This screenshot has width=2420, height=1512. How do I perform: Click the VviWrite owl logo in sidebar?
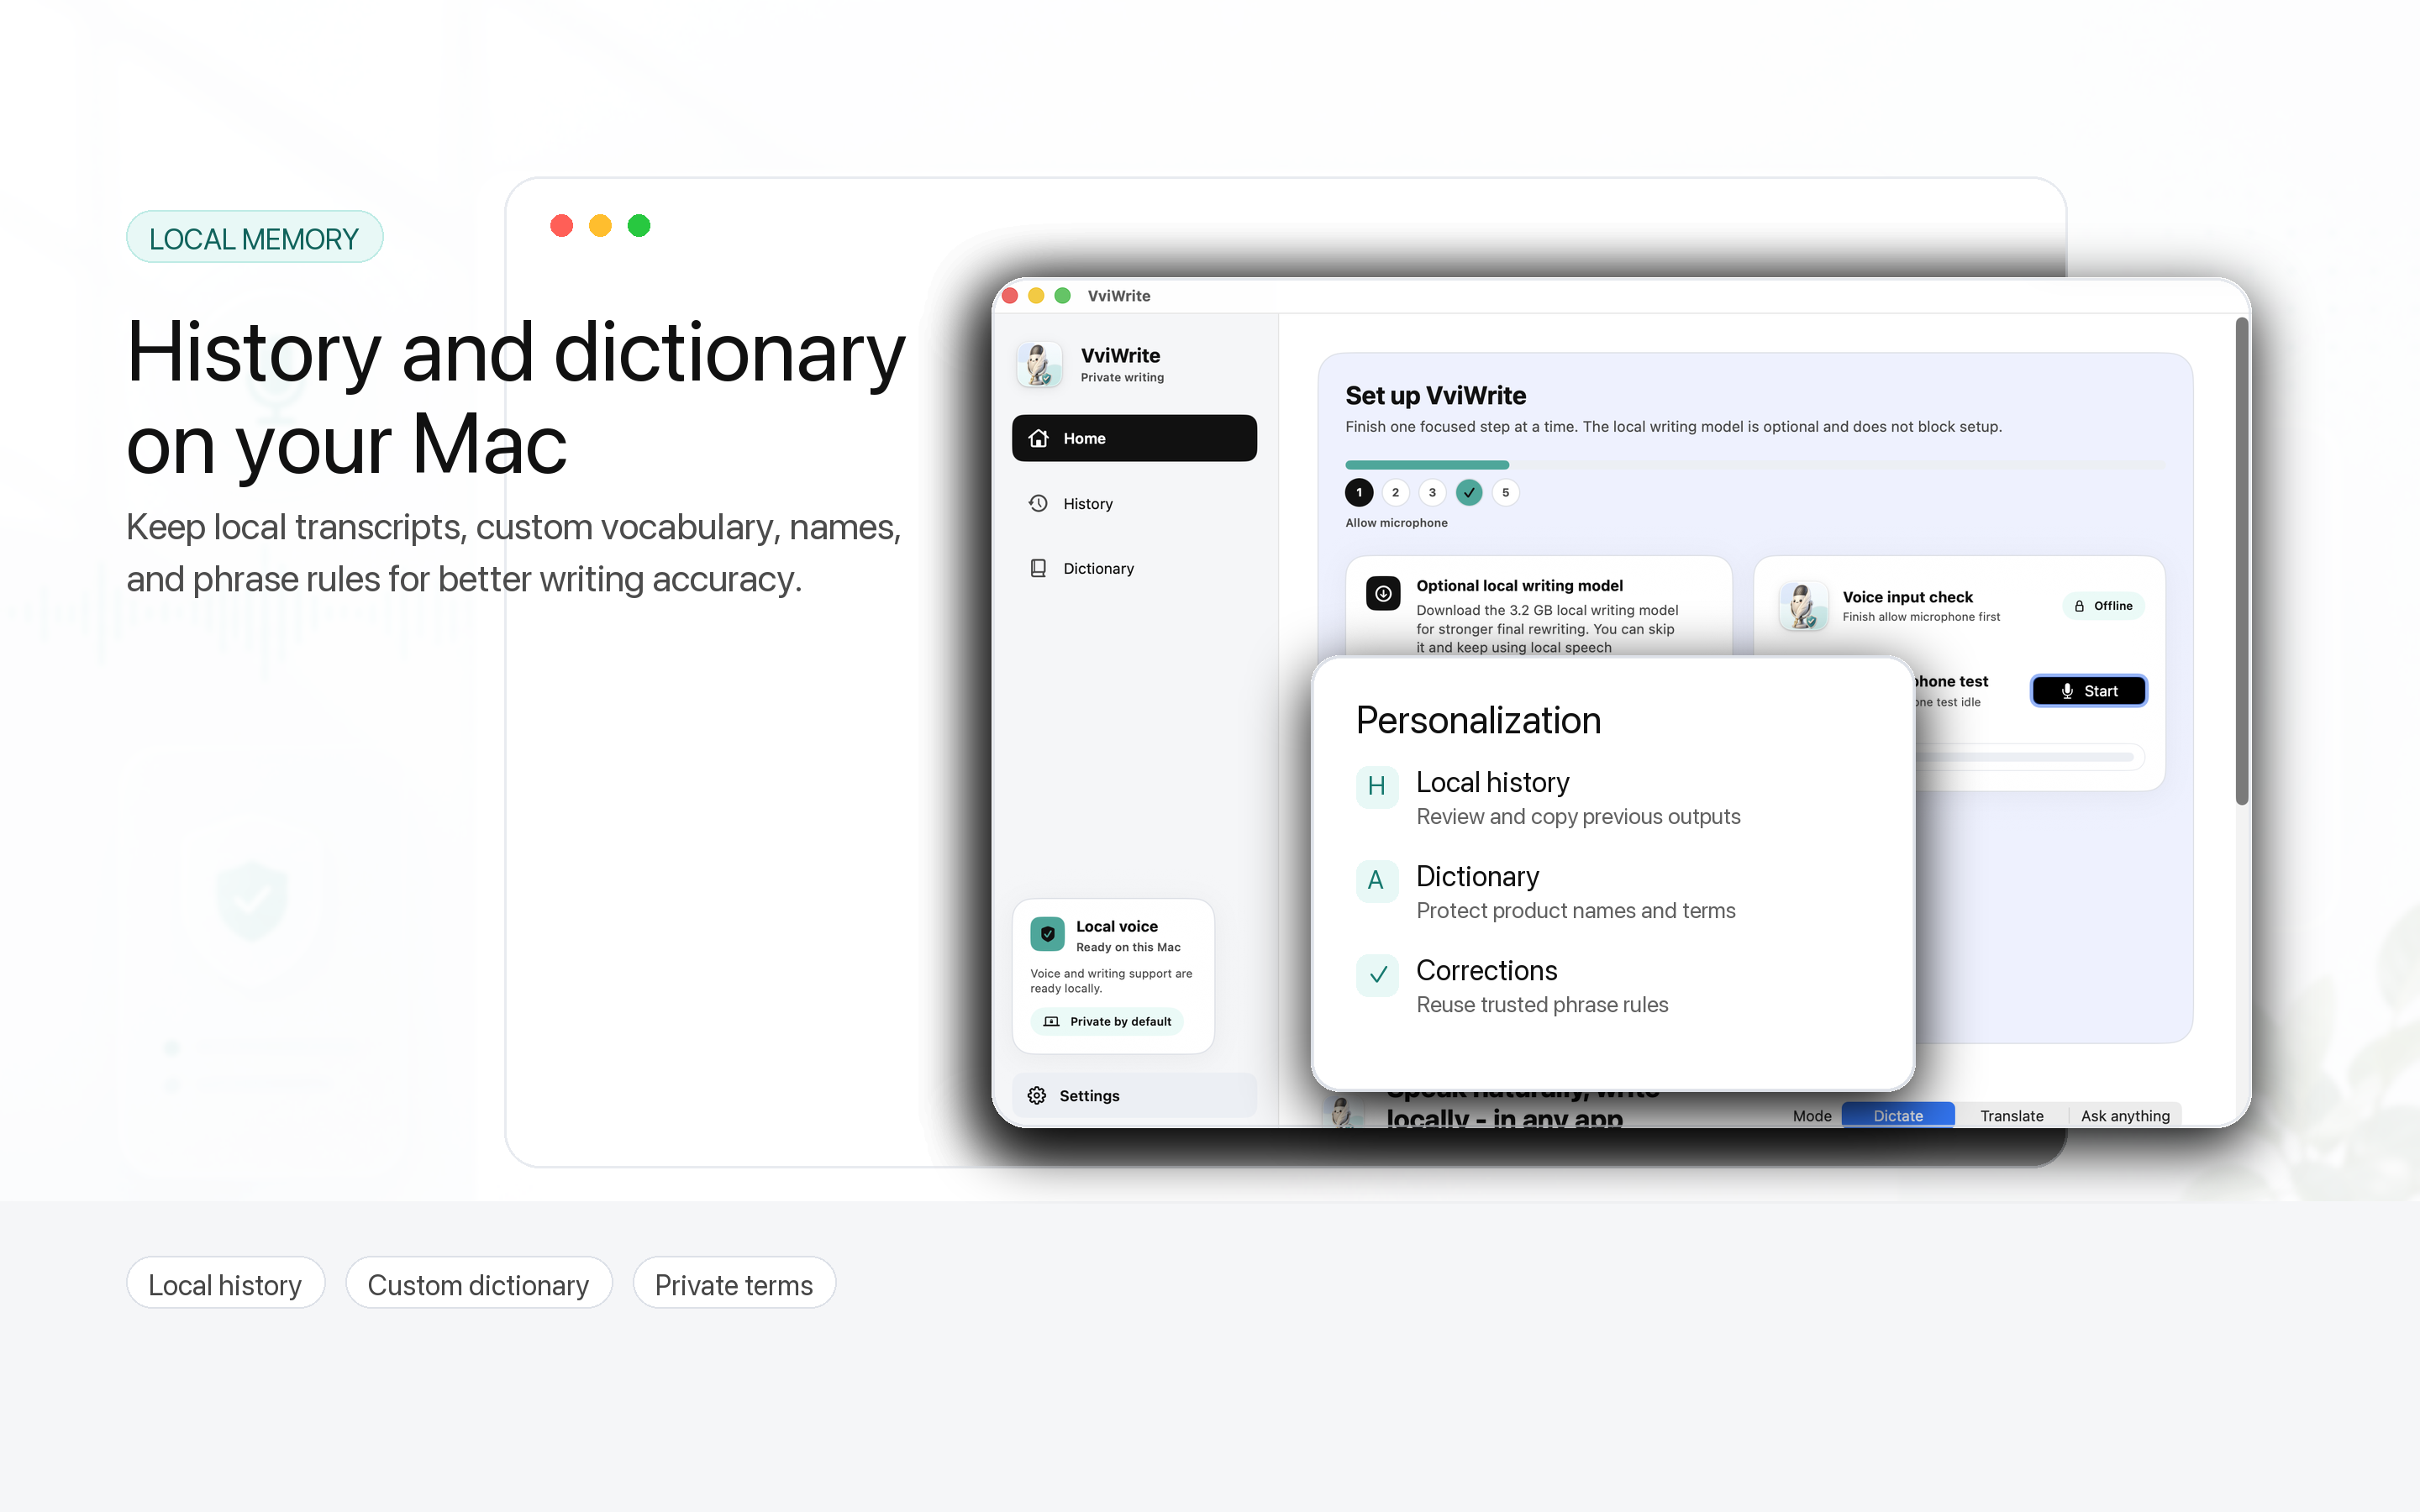(x=1040, y=364)
